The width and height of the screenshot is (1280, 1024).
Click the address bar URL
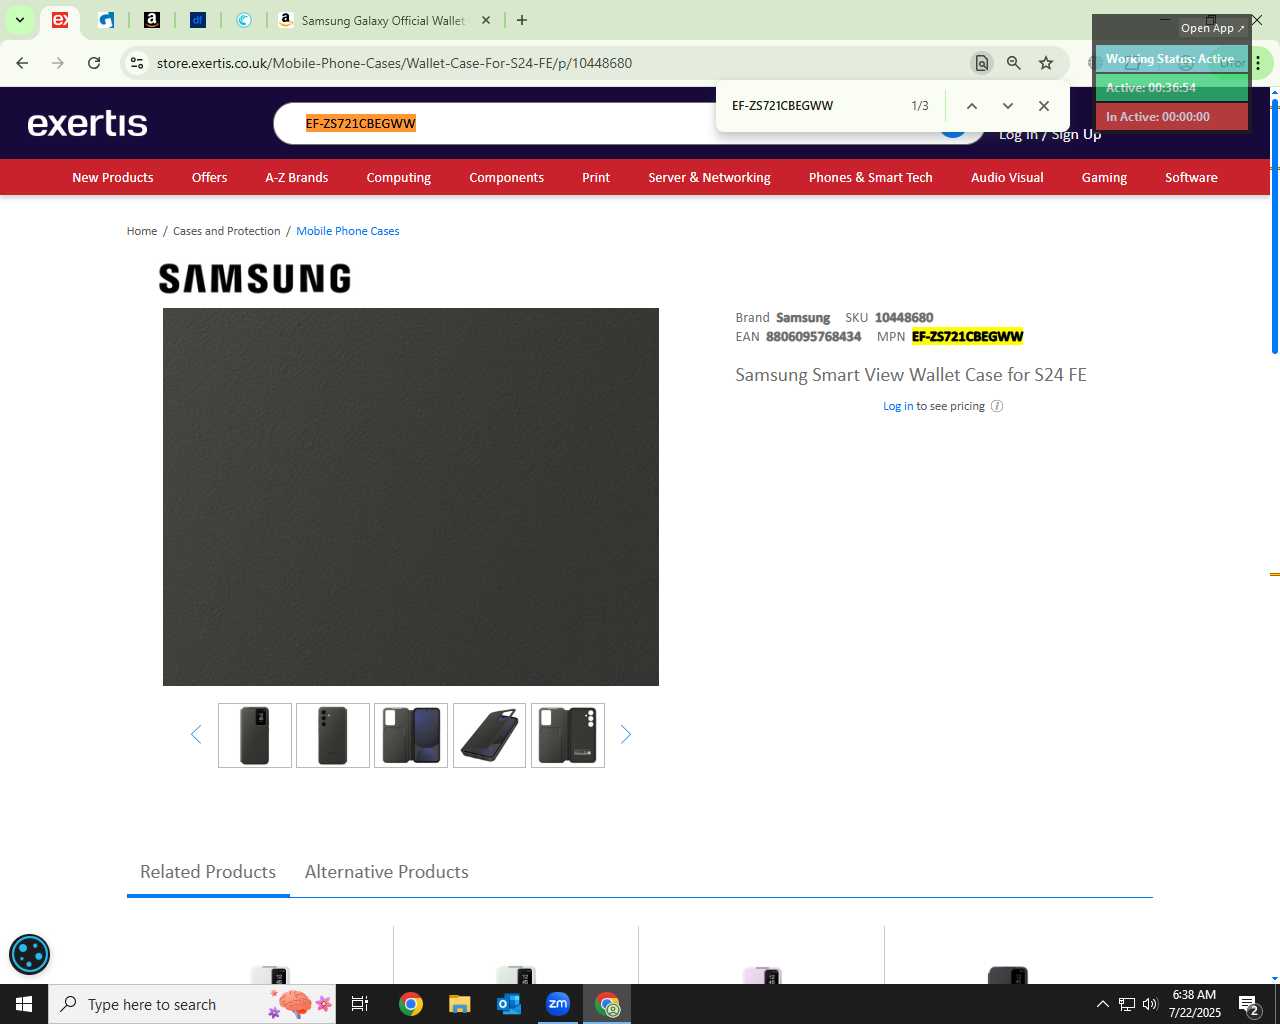point(394,63)
